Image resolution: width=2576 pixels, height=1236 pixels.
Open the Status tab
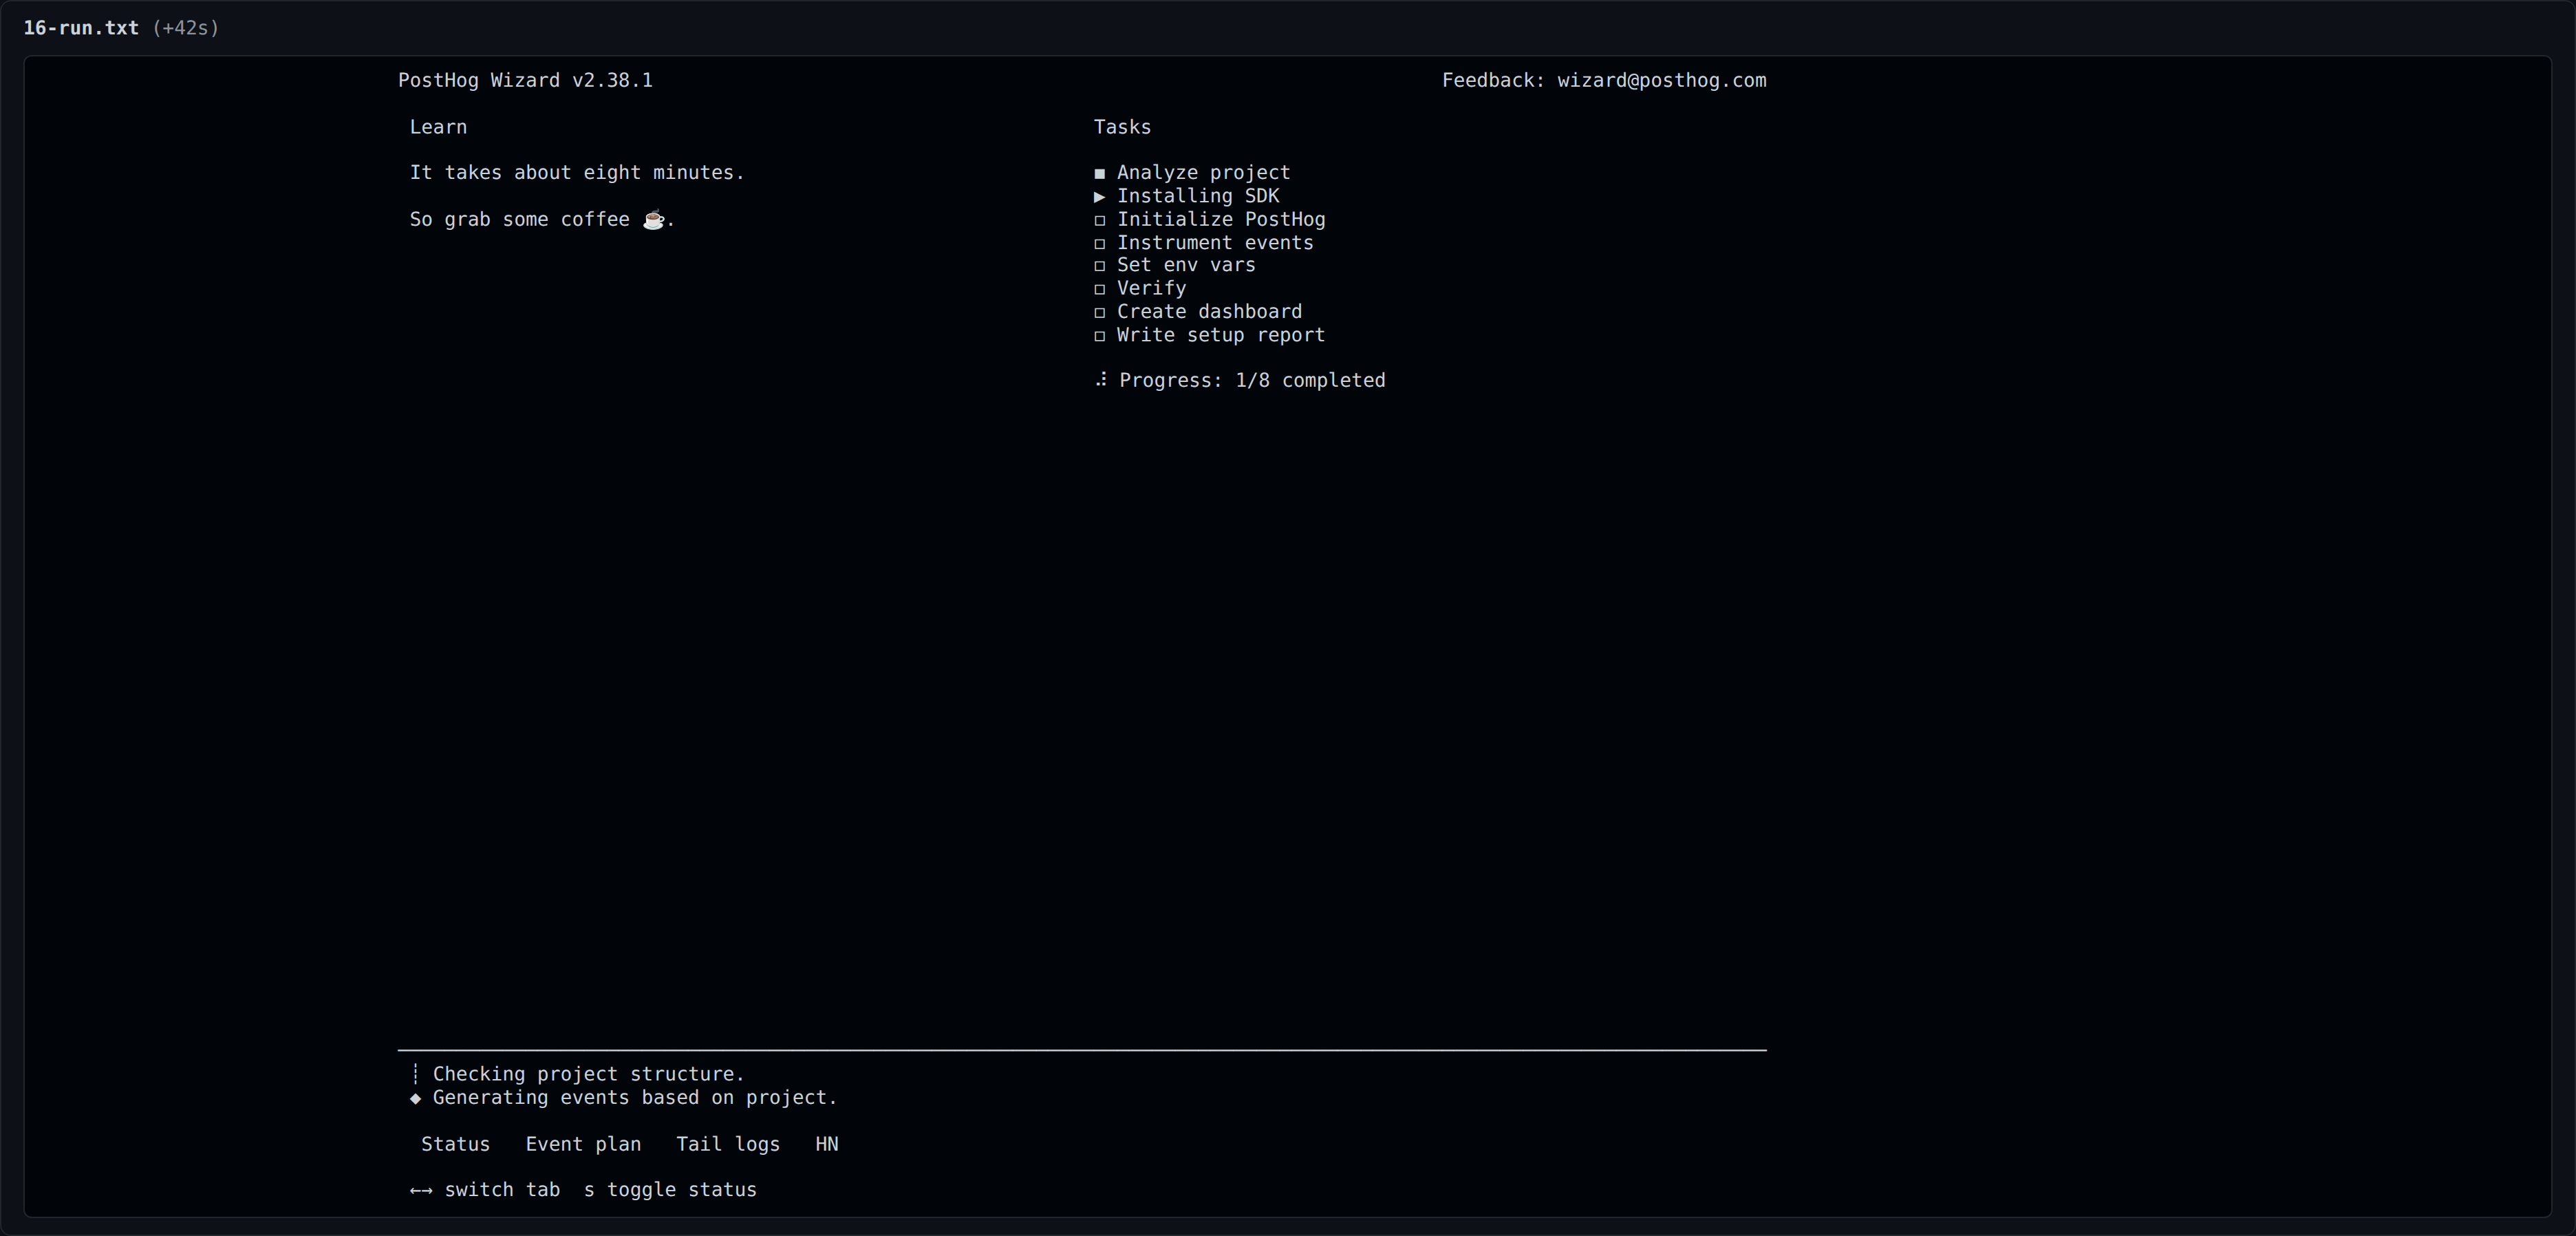(455, 1144)
